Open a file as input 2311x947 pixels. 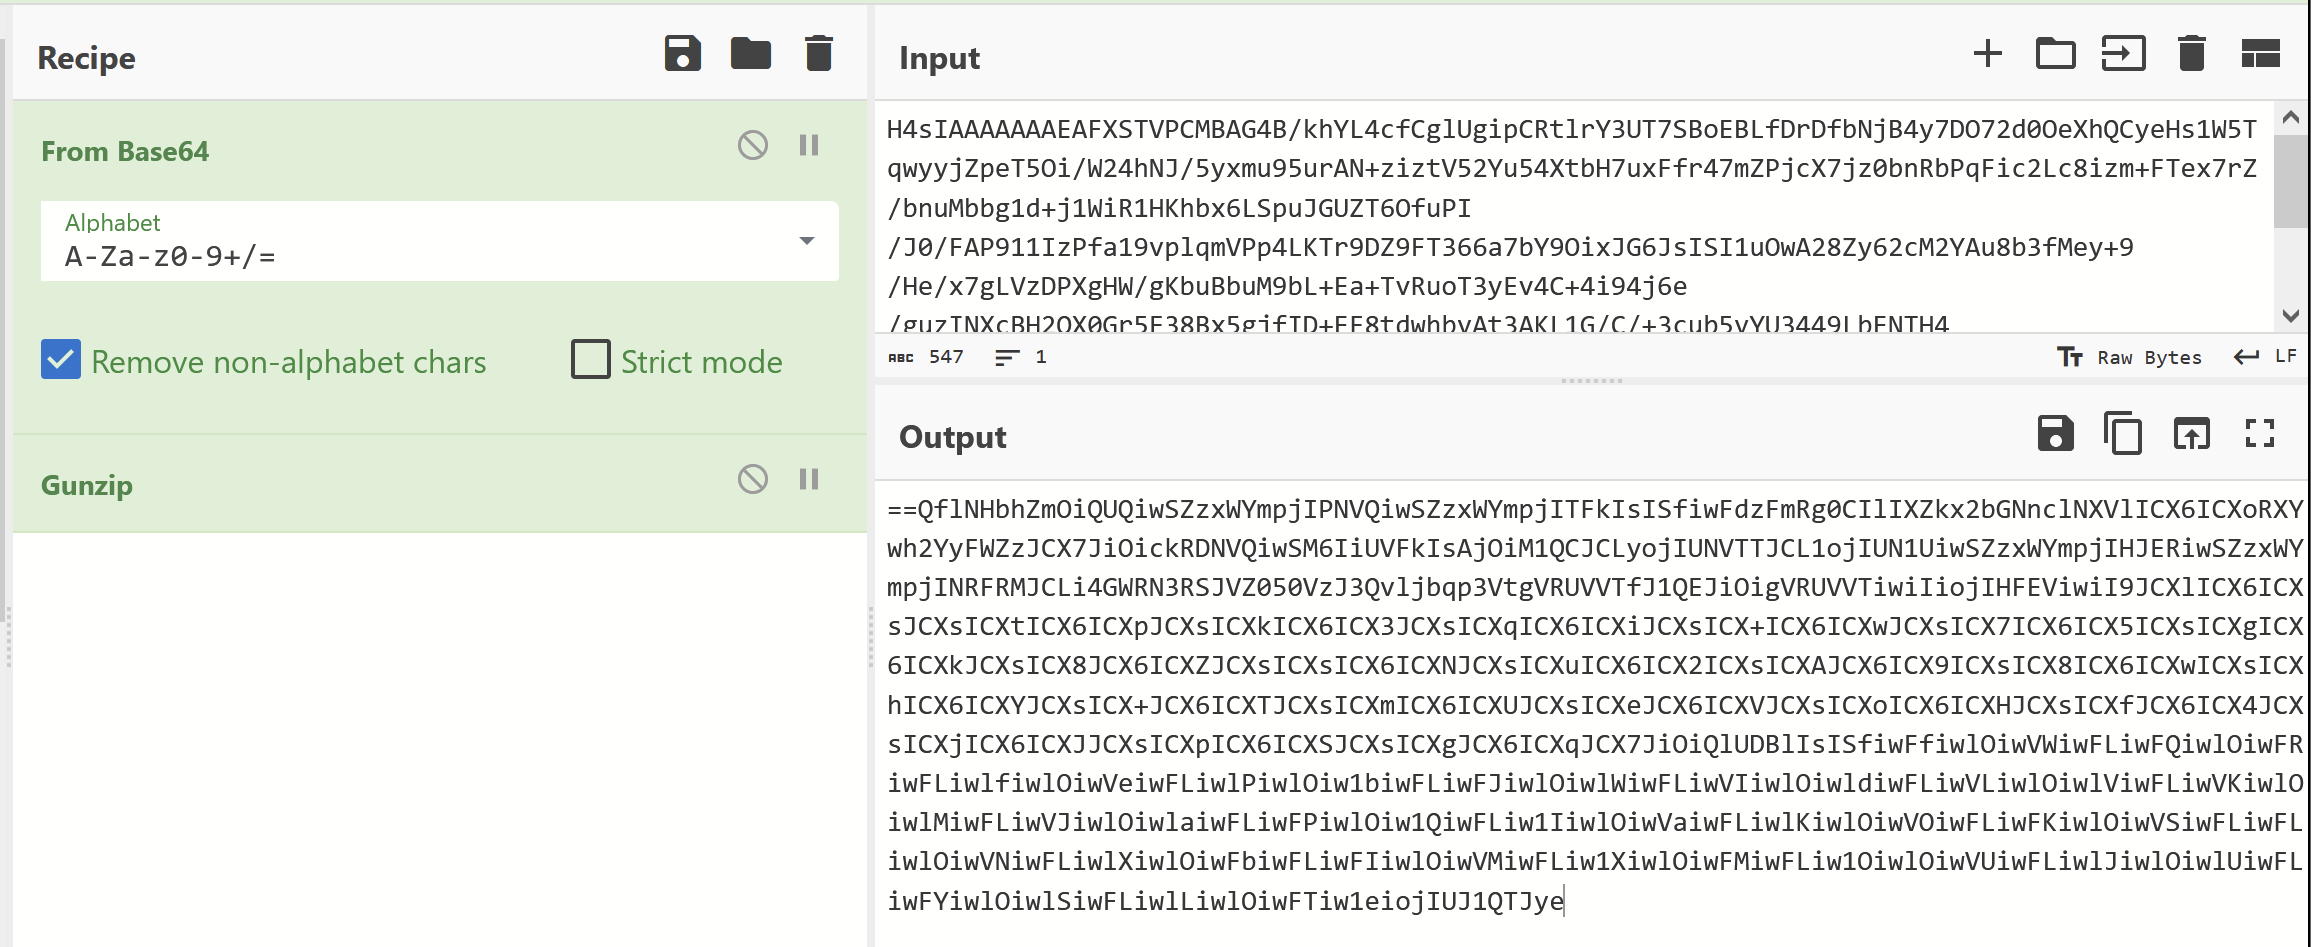[2125, 55]
